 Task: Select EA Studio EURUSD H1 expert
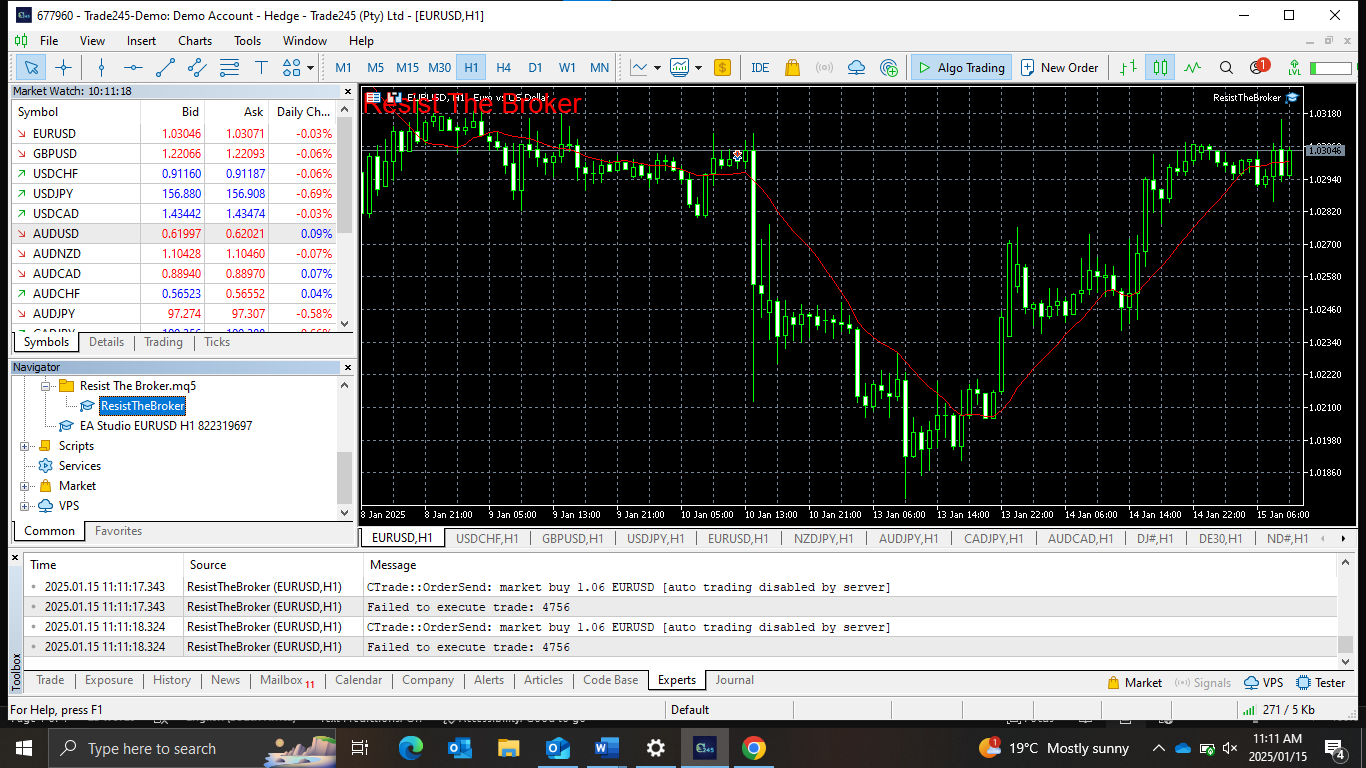tap(166, 426)
